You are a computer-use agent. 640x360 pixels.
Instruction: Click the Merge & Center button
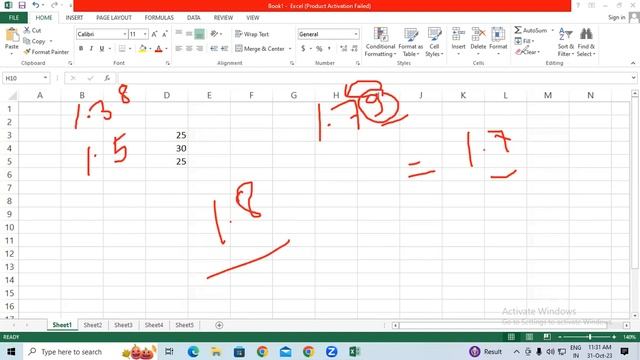pyautogui.click(x=260, y=49)
